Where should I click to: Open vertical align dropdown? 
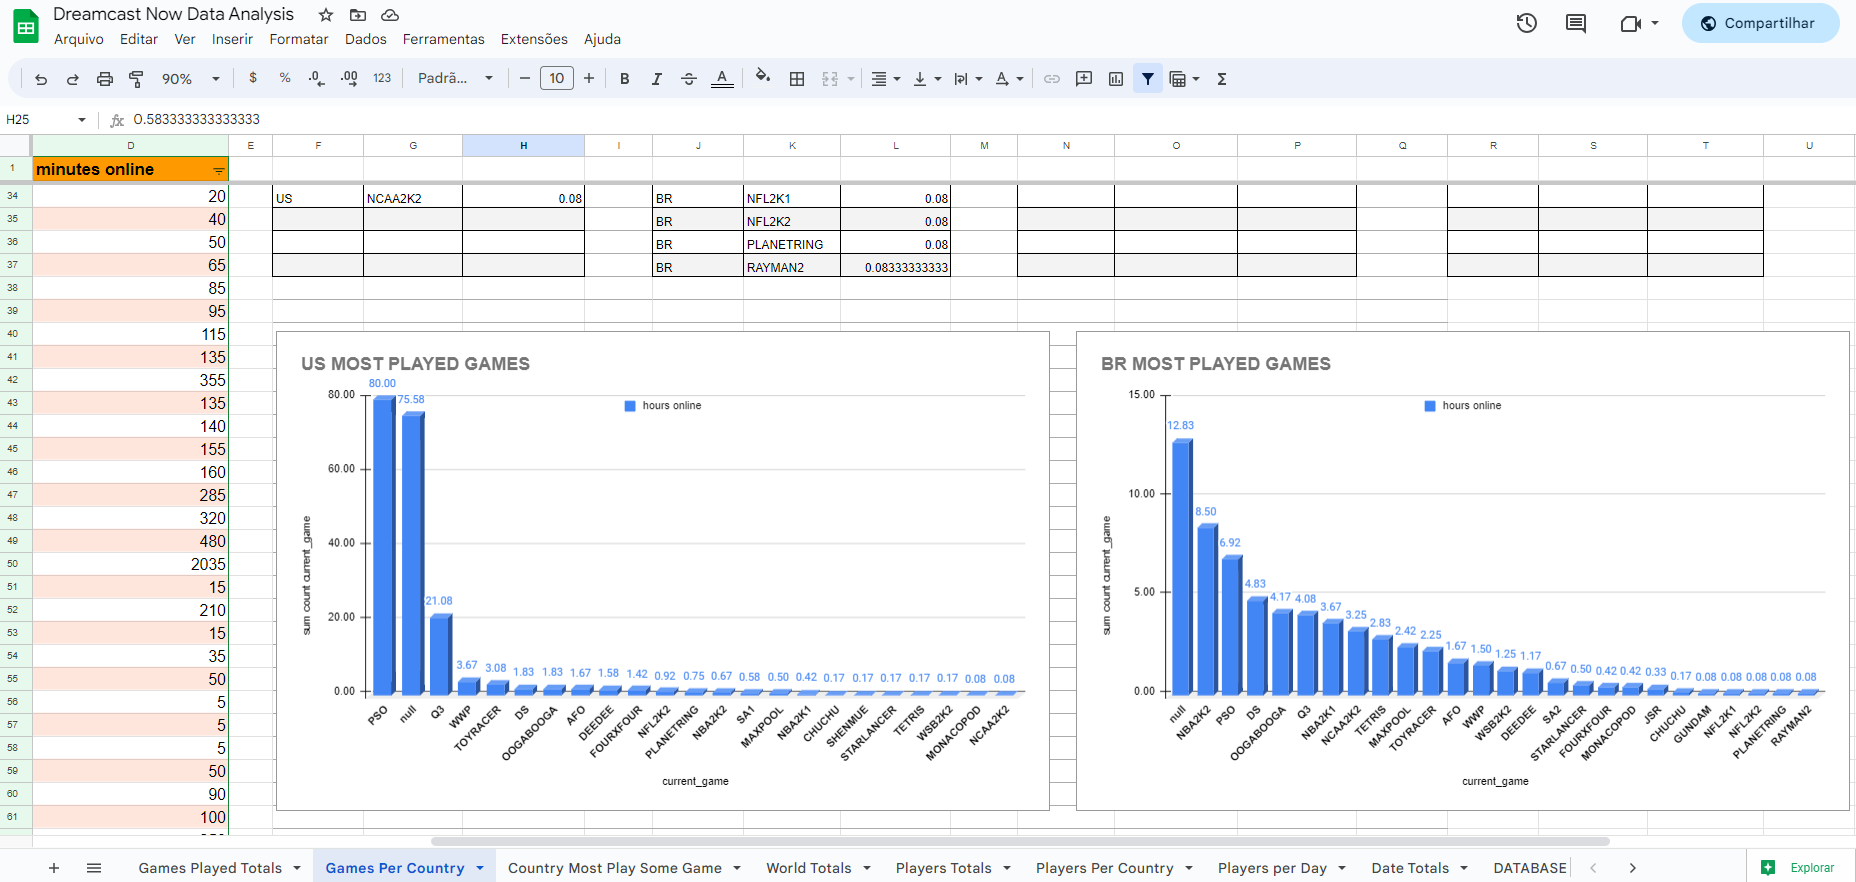[x=927, y=79]
